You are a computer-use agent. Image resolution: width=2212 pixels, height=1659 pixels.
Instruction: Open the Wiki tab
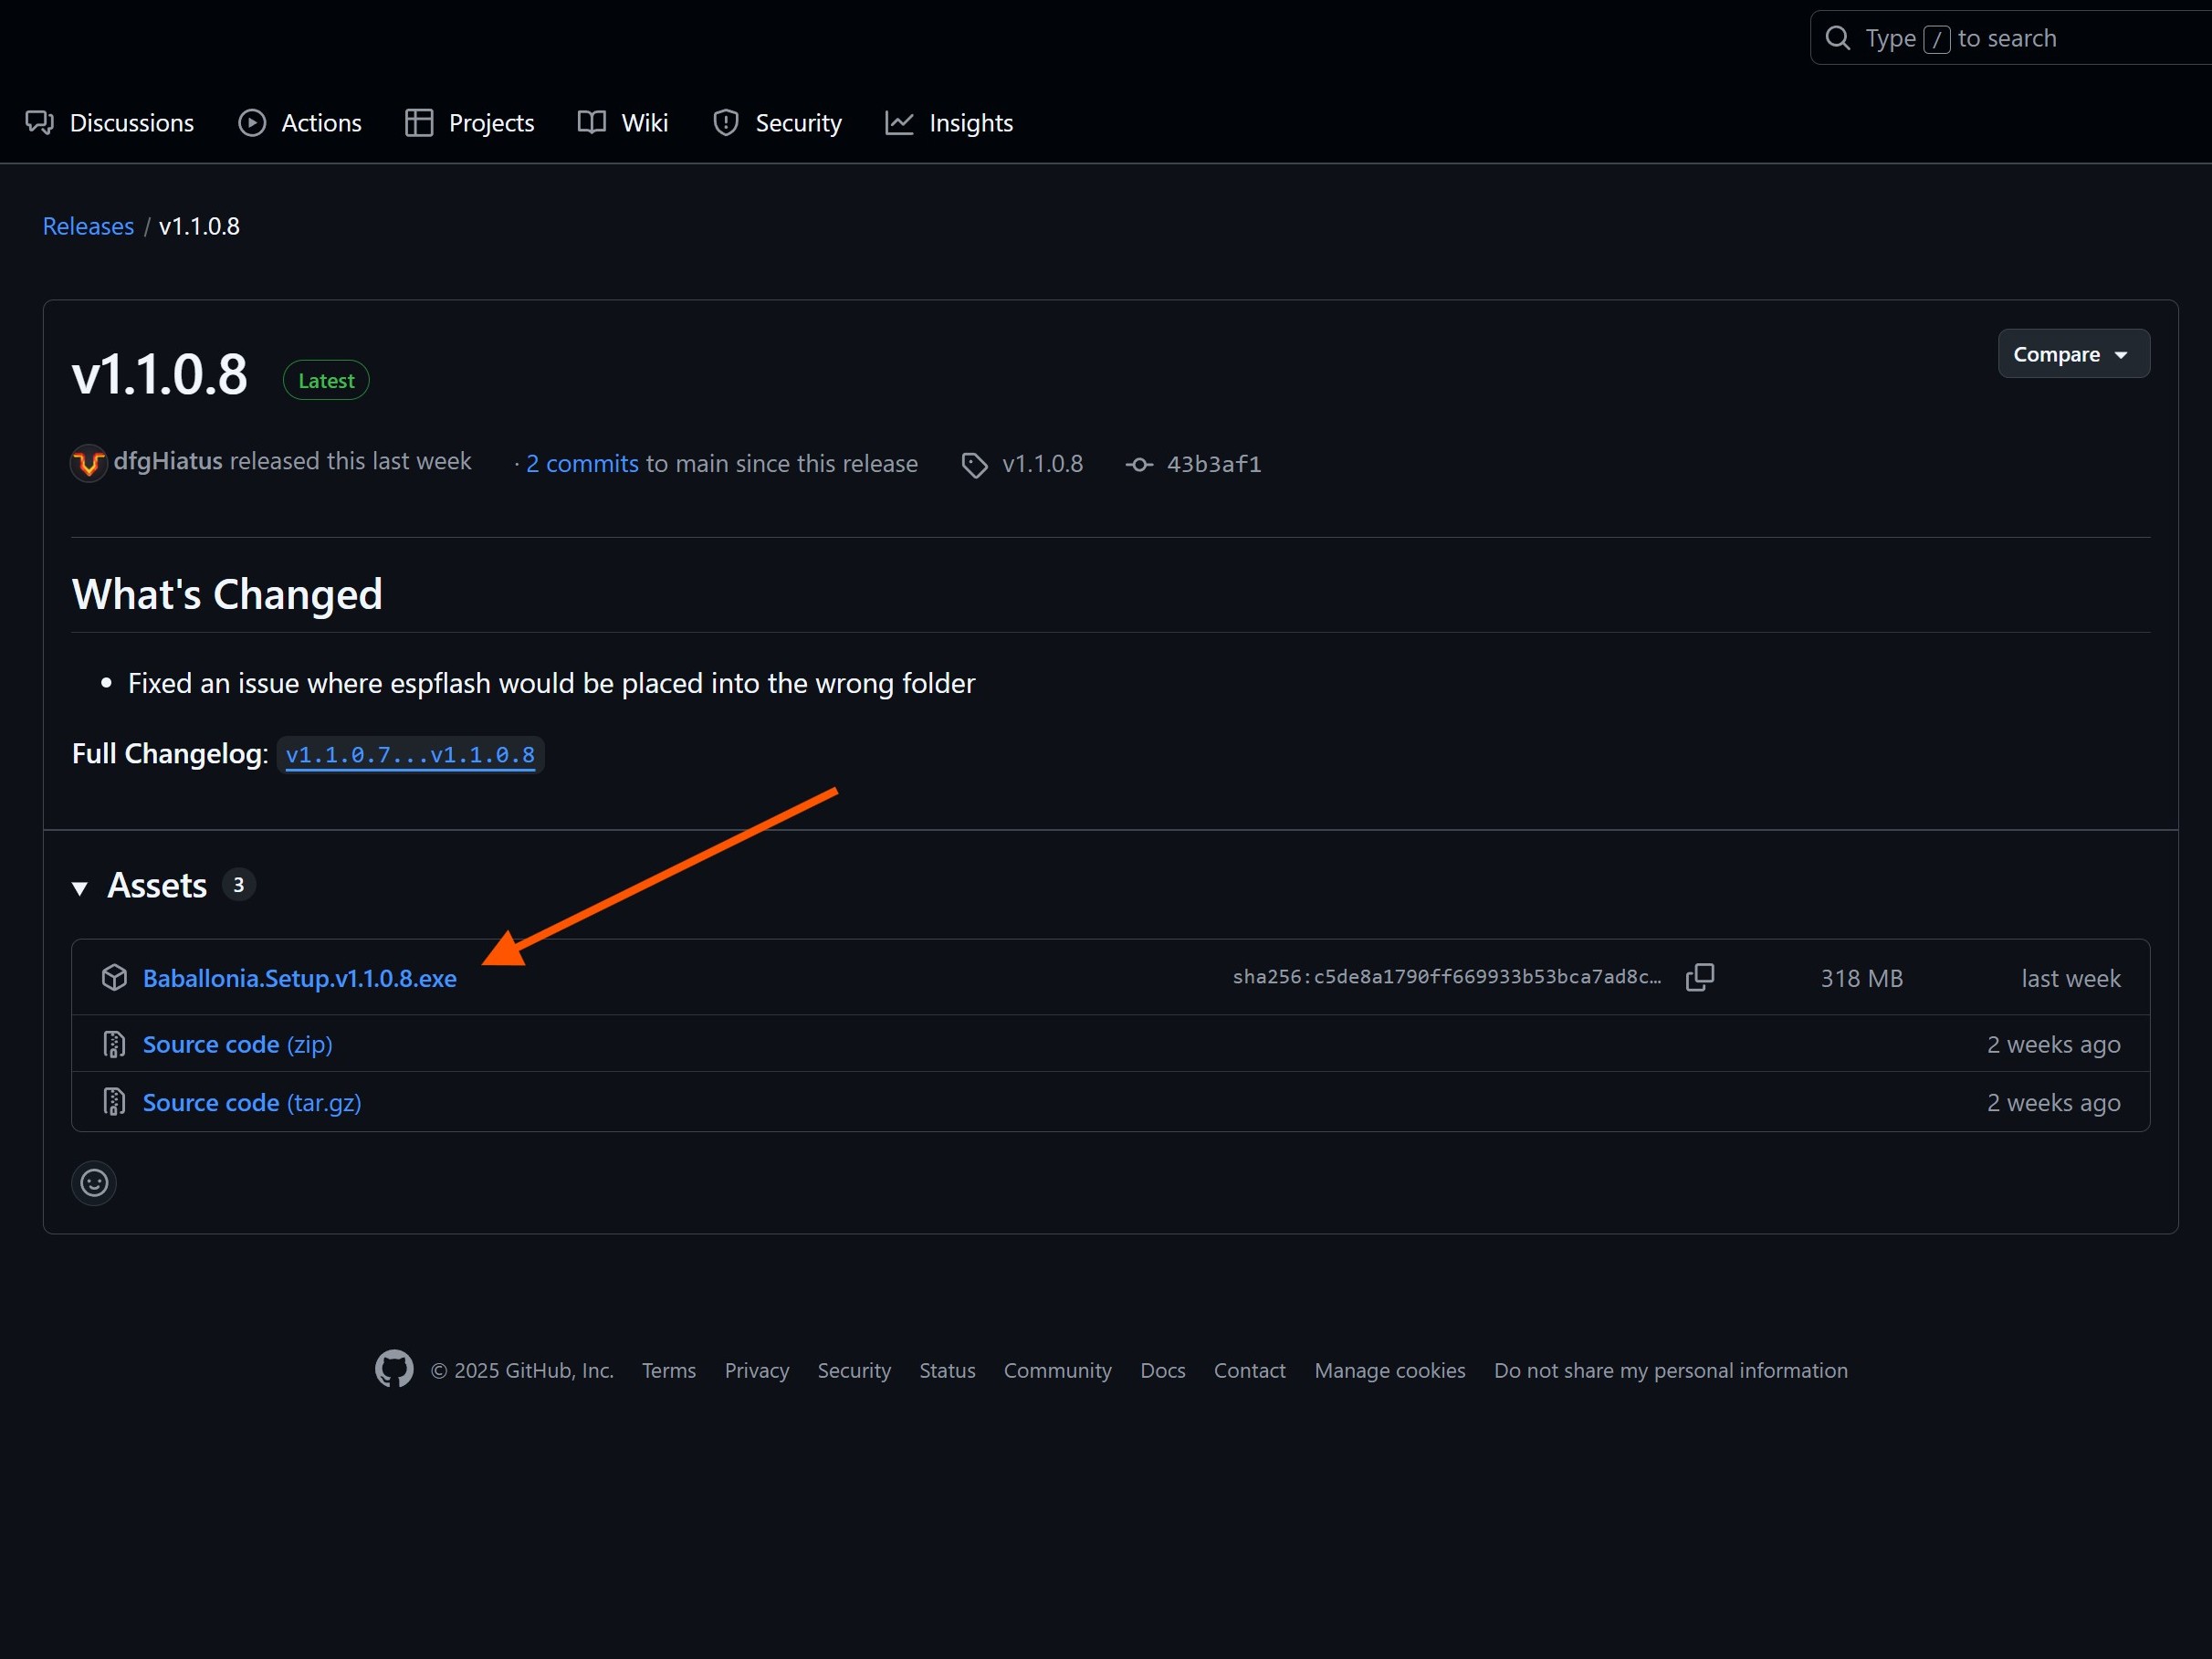click(x=623, y=123)
